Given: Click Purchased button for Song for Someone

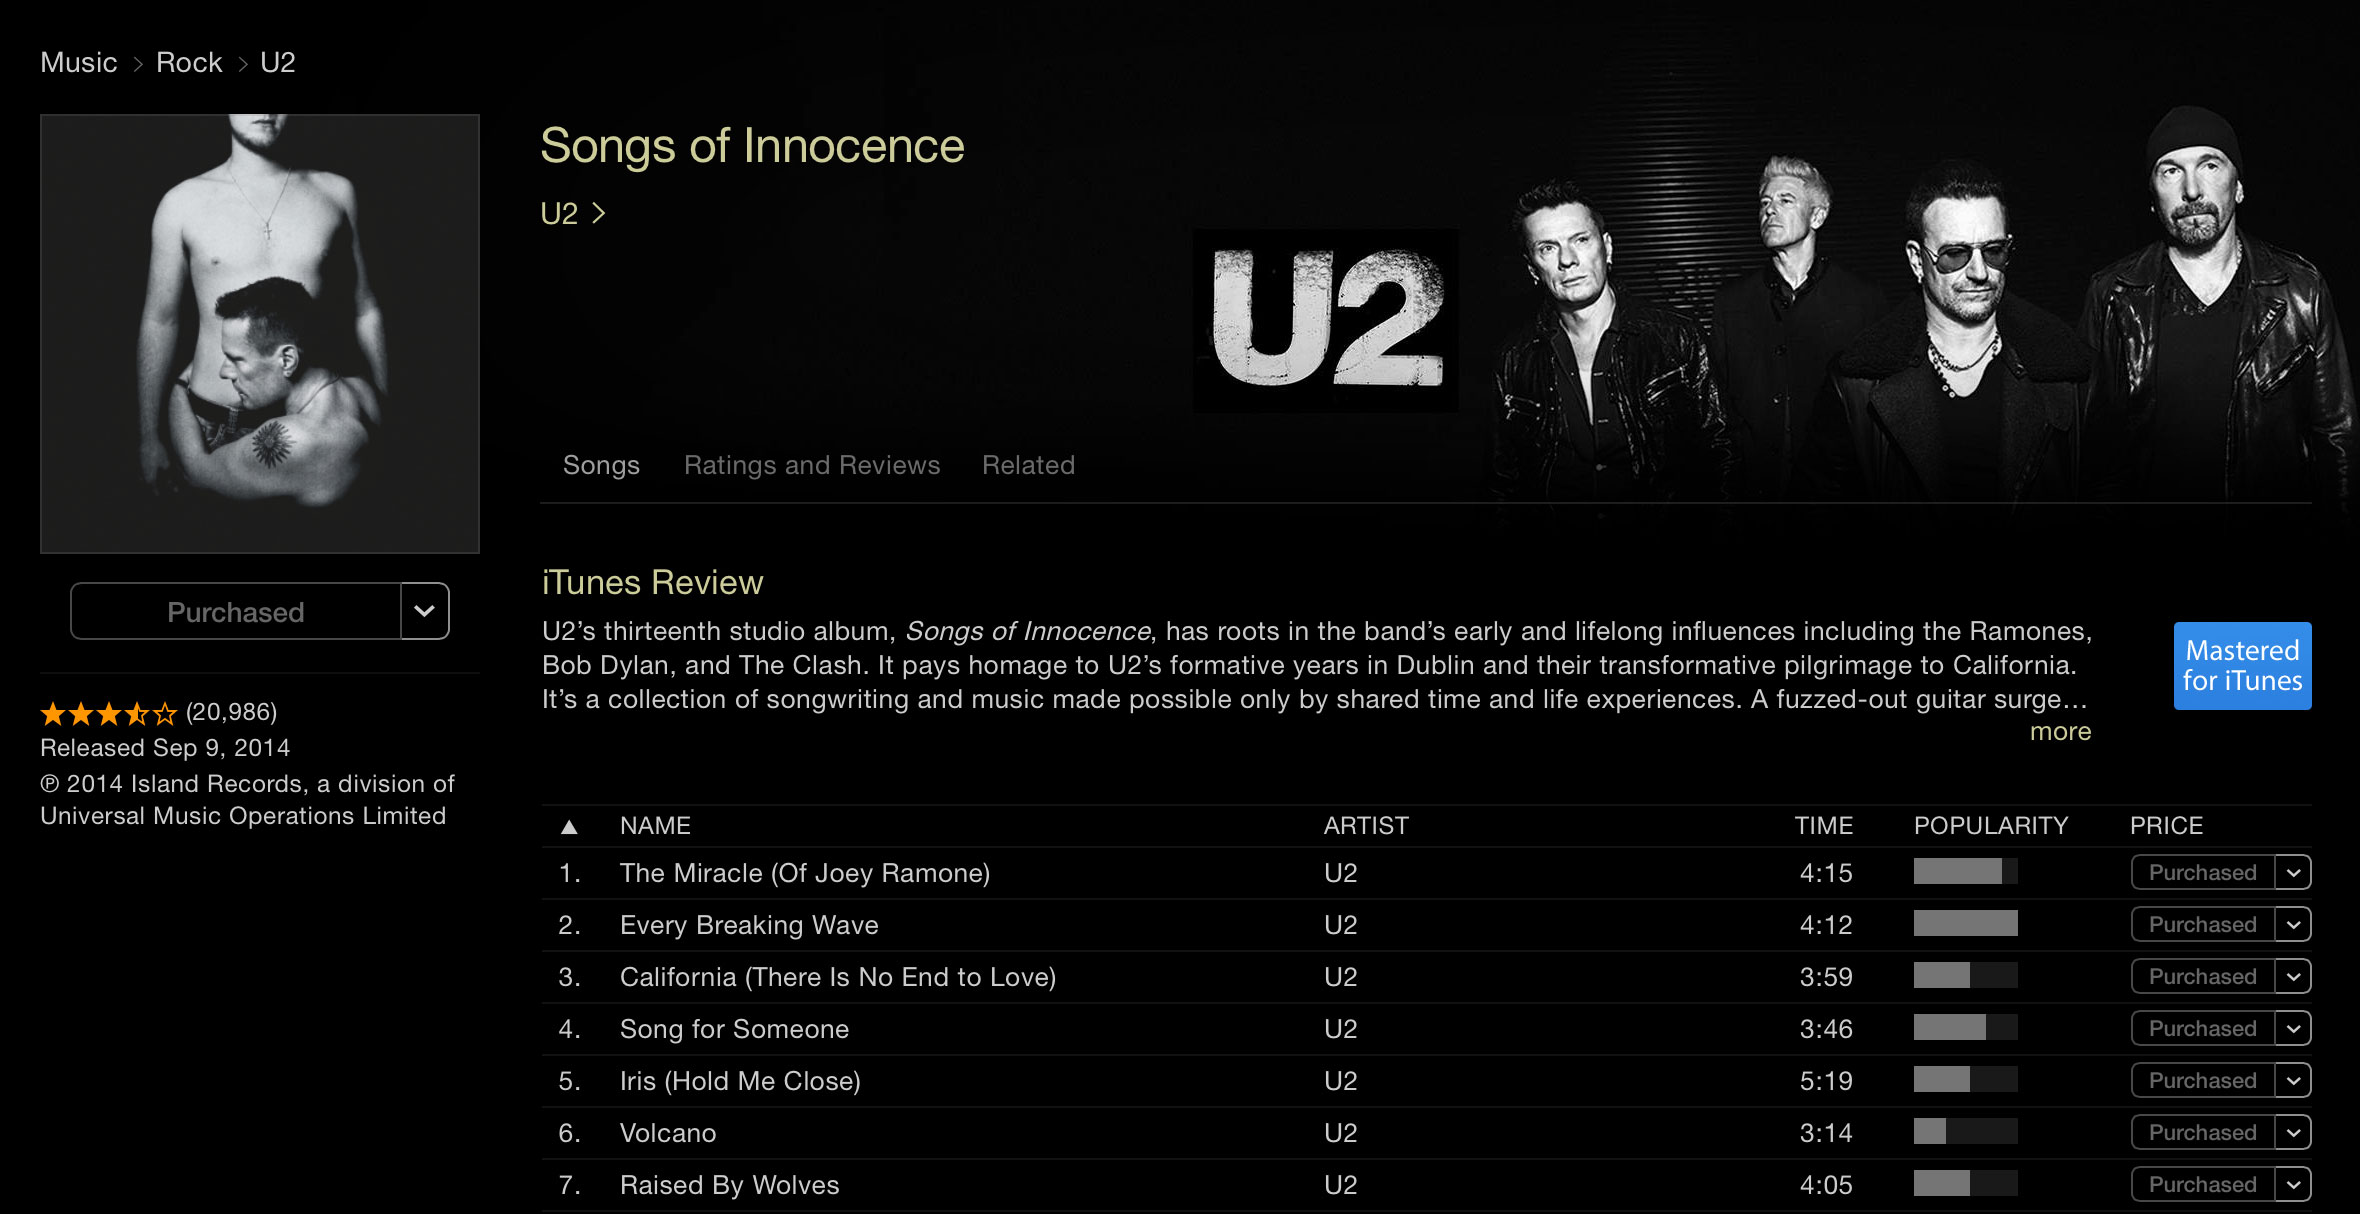Looking at the screenshot, I should pyautogui.click(x=2202, y=1029).
